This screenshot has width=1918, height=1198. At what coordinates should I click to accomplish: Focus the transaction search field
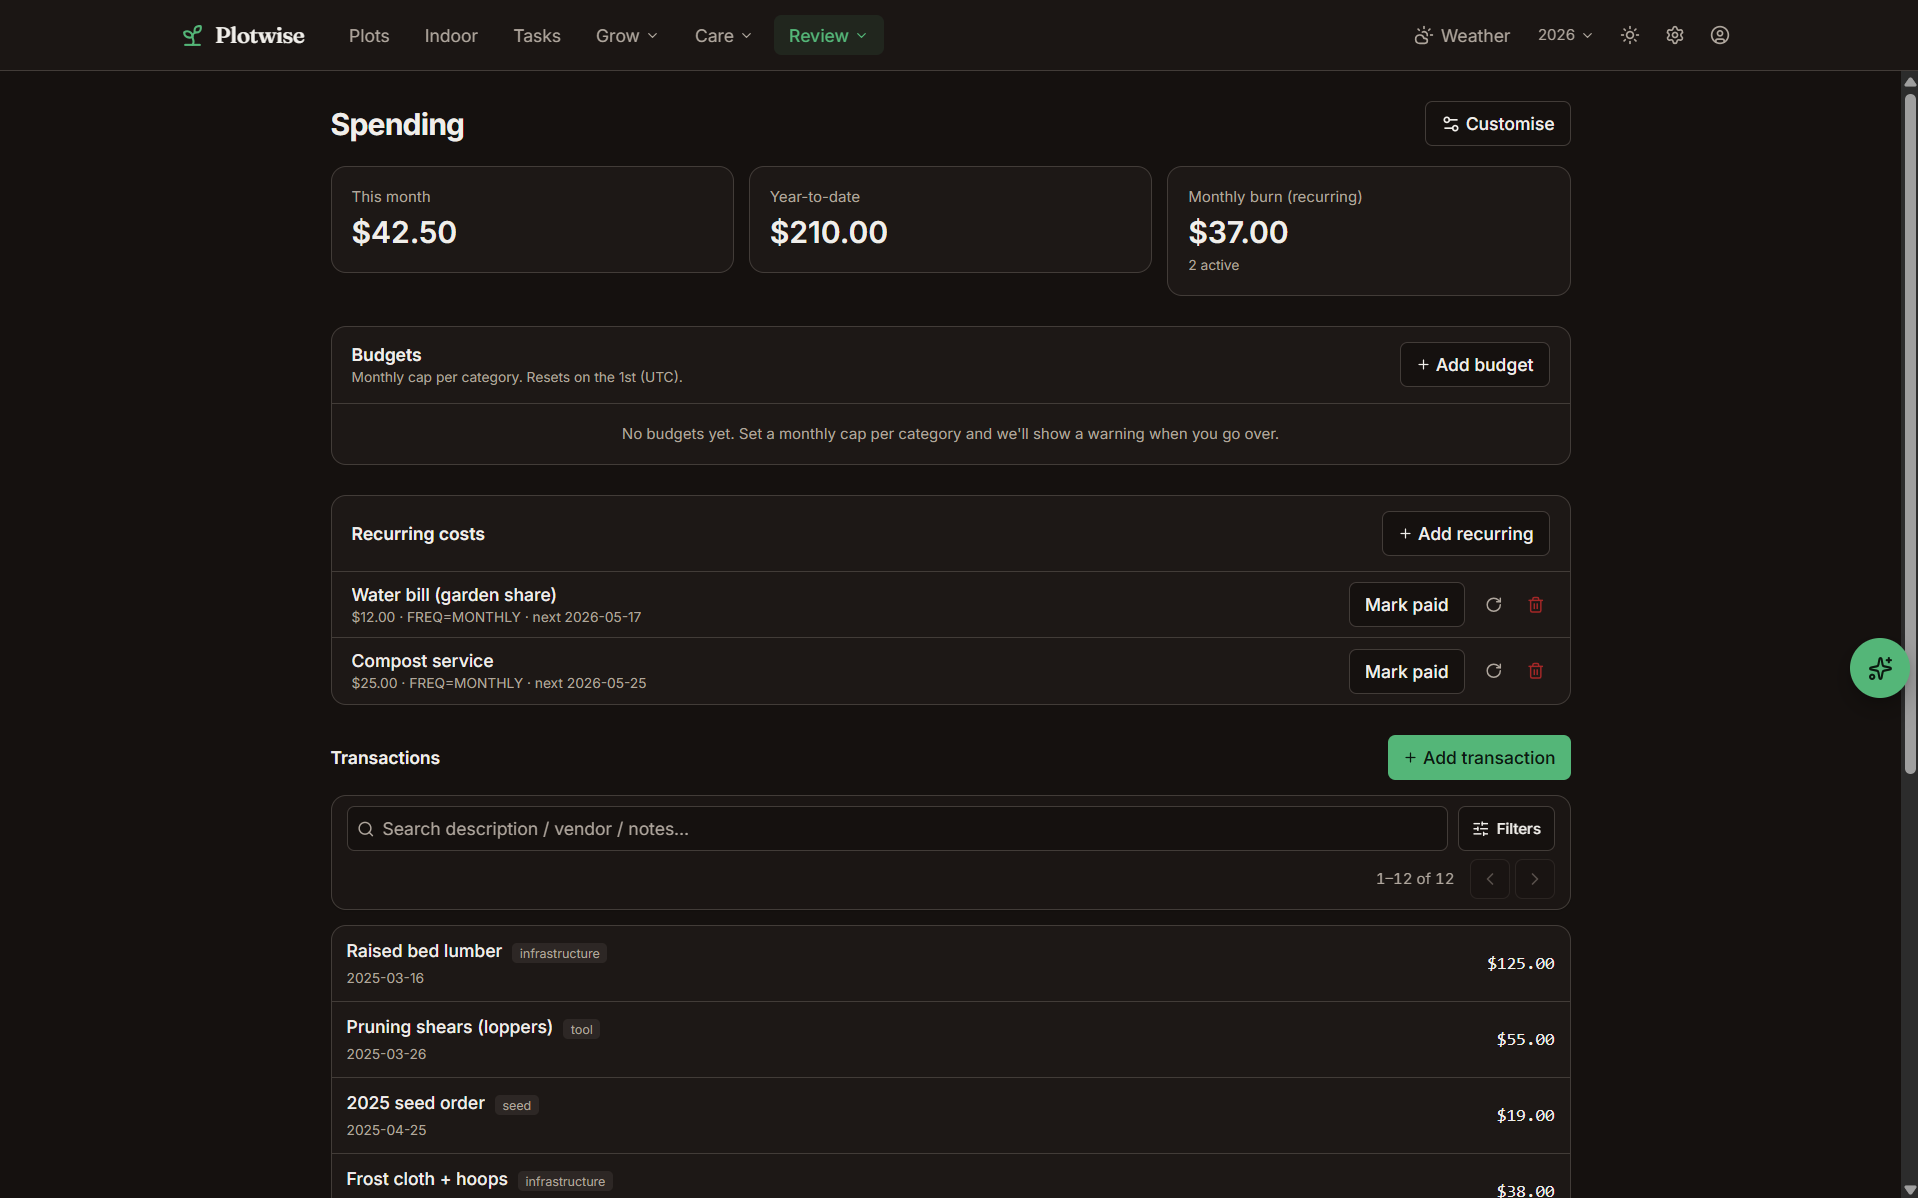[897, 829]
